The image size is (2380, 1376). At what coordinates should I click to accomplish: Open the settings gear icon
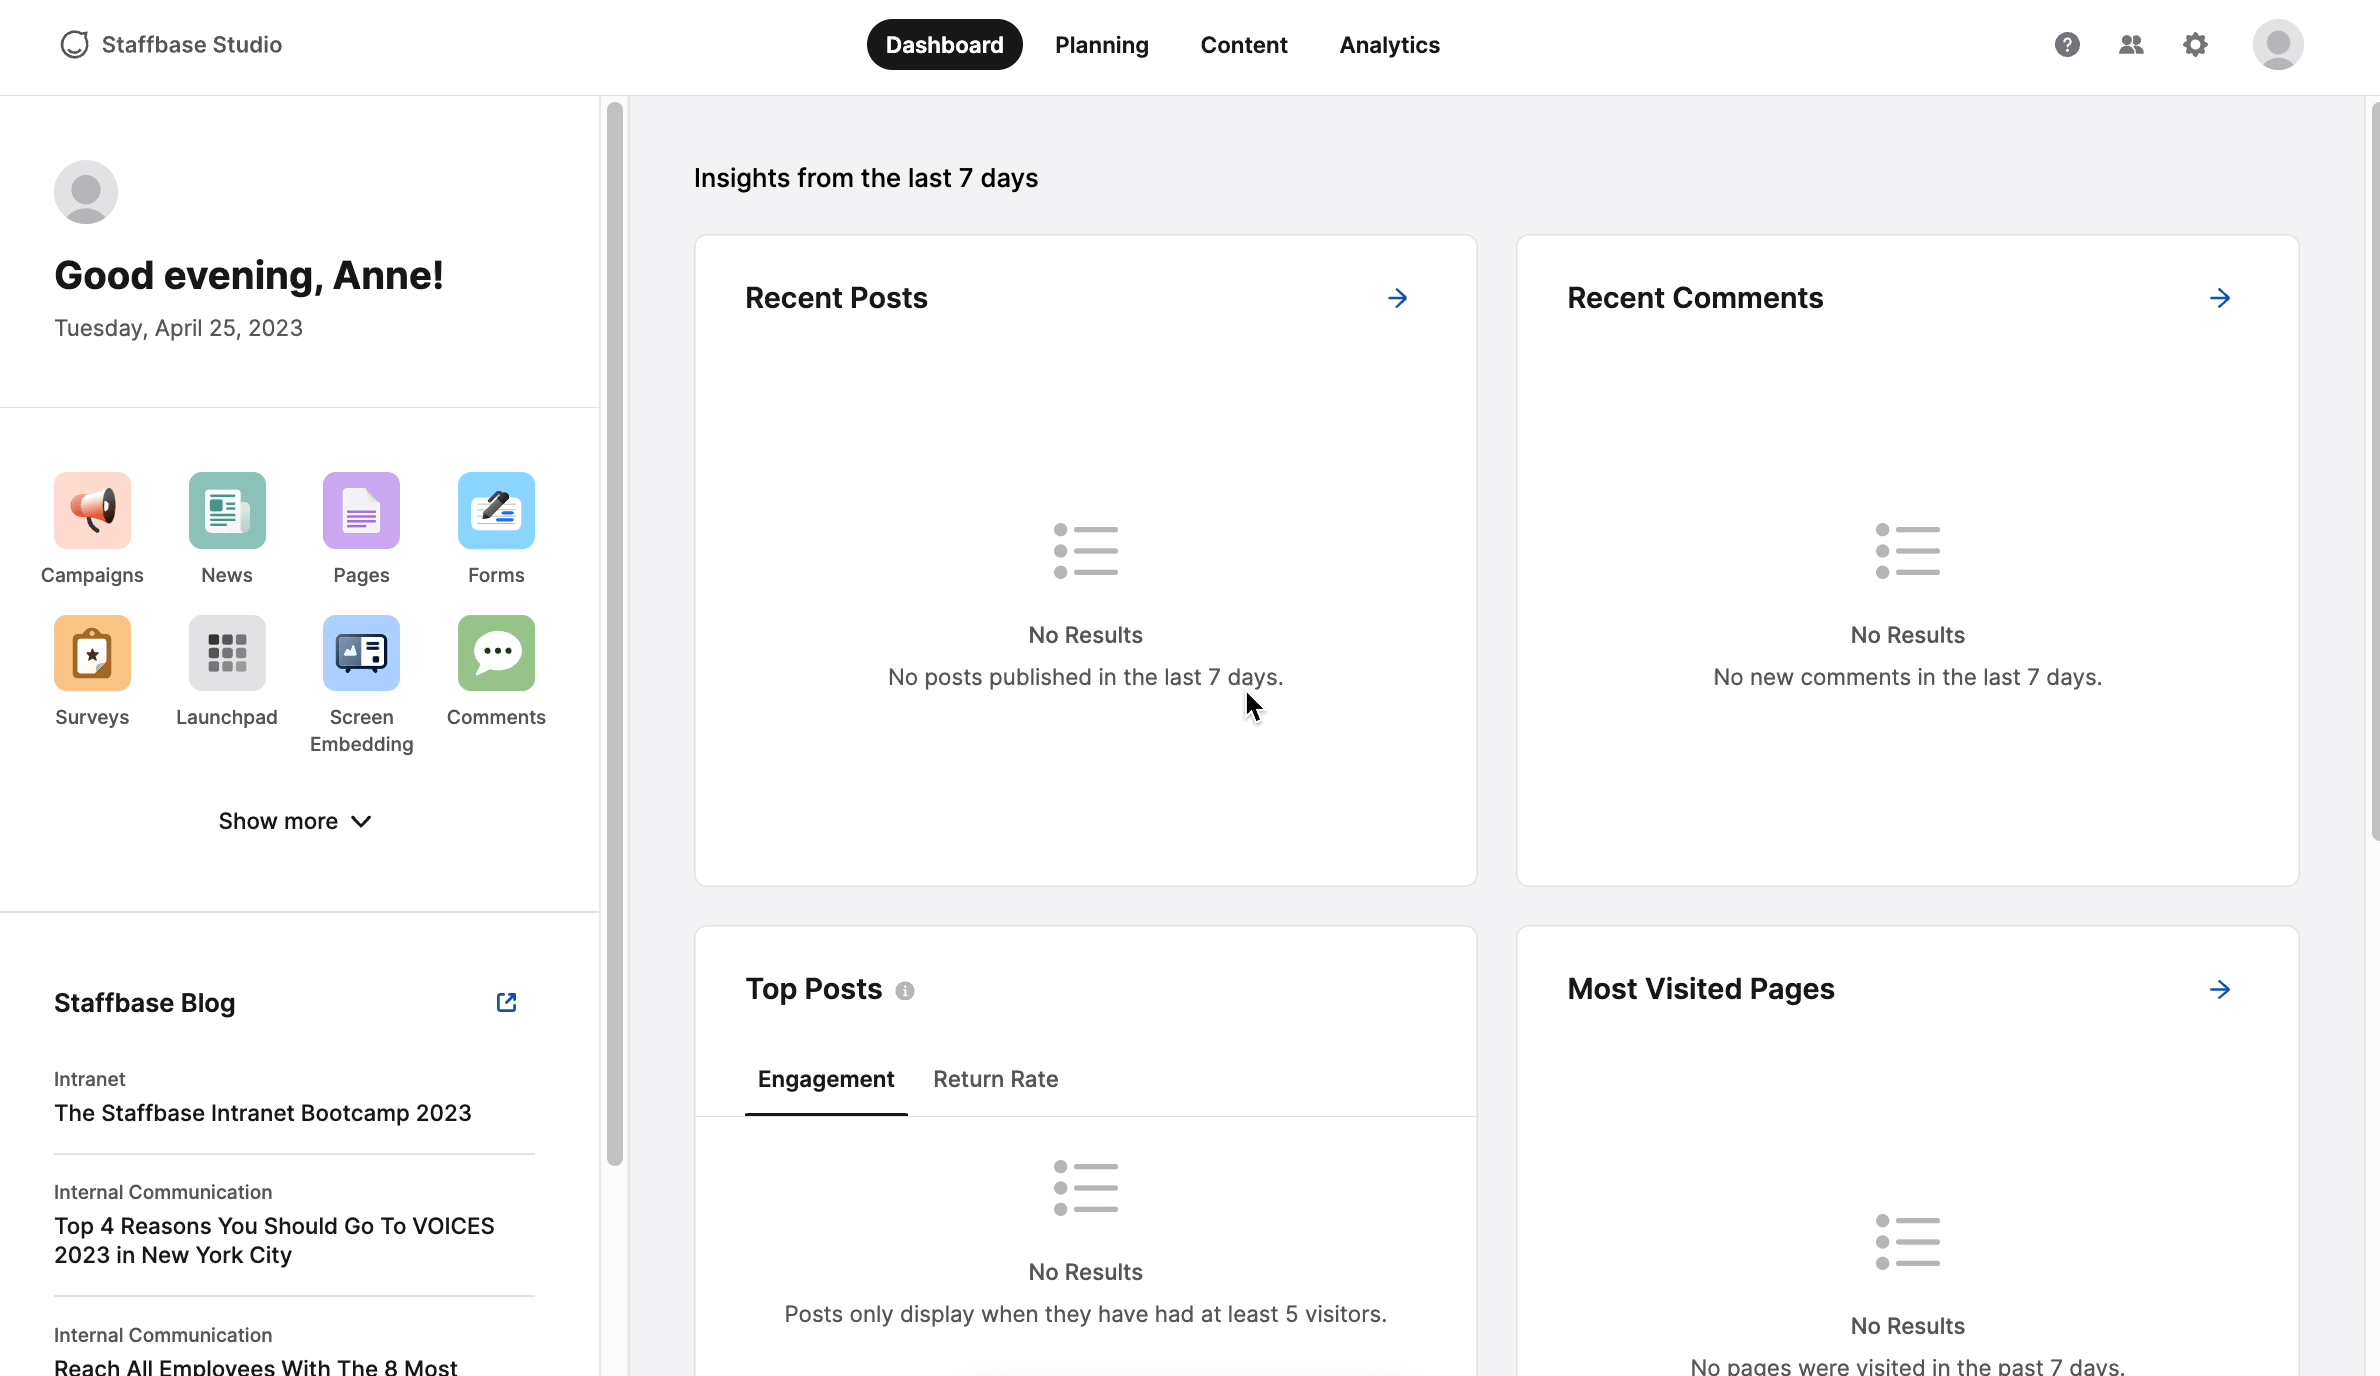(x=2195, y=45)
